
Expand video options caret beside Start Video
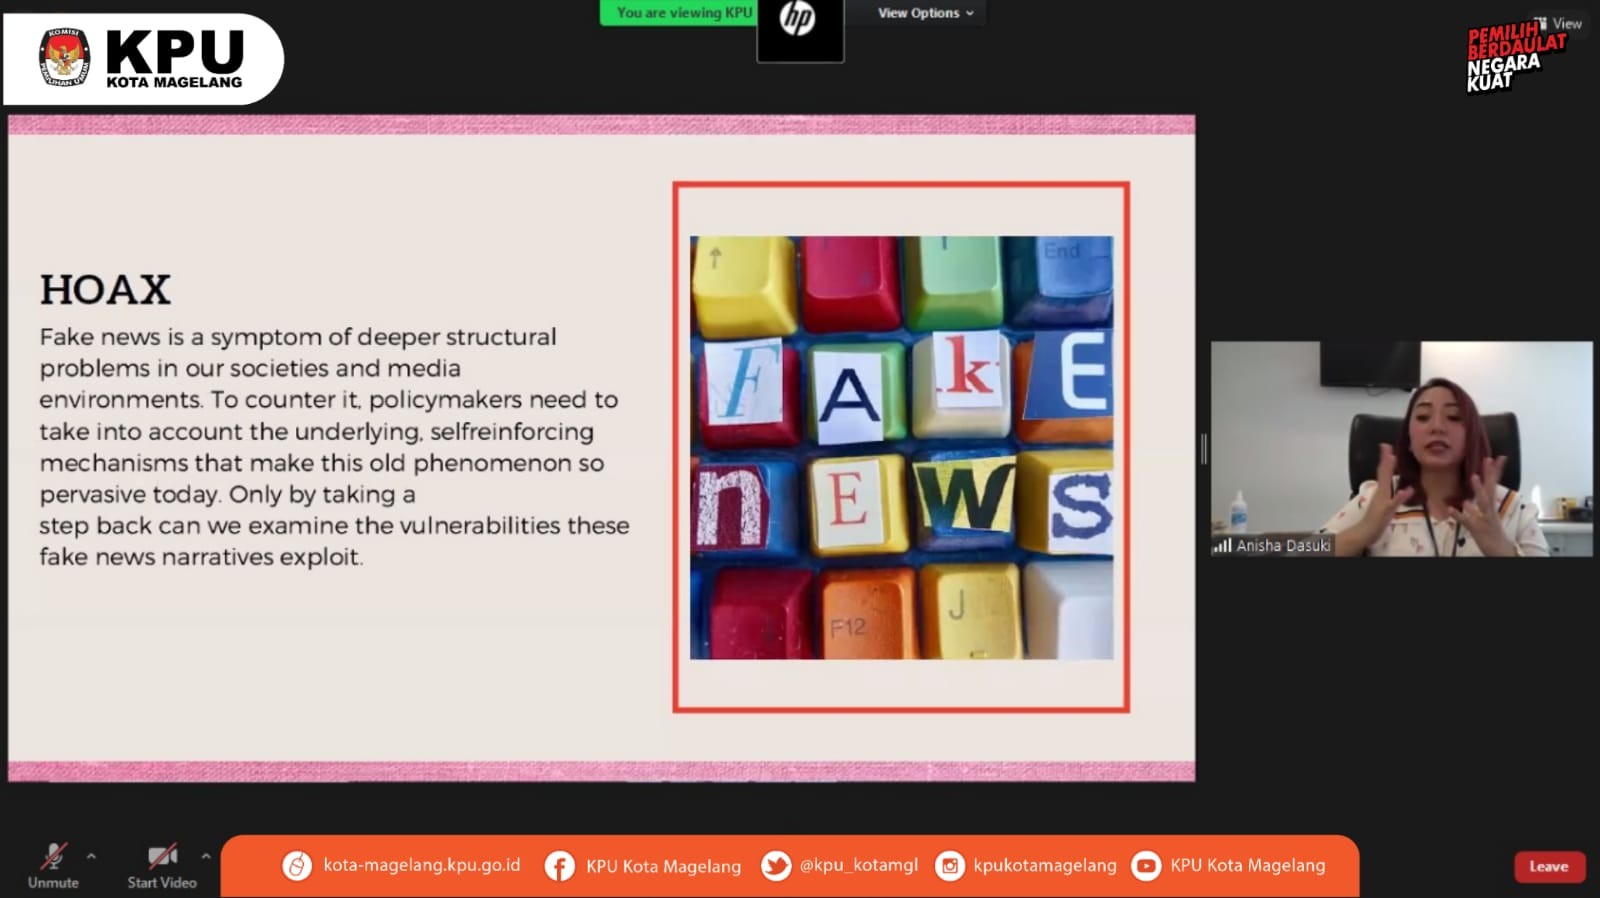(205, 856)
